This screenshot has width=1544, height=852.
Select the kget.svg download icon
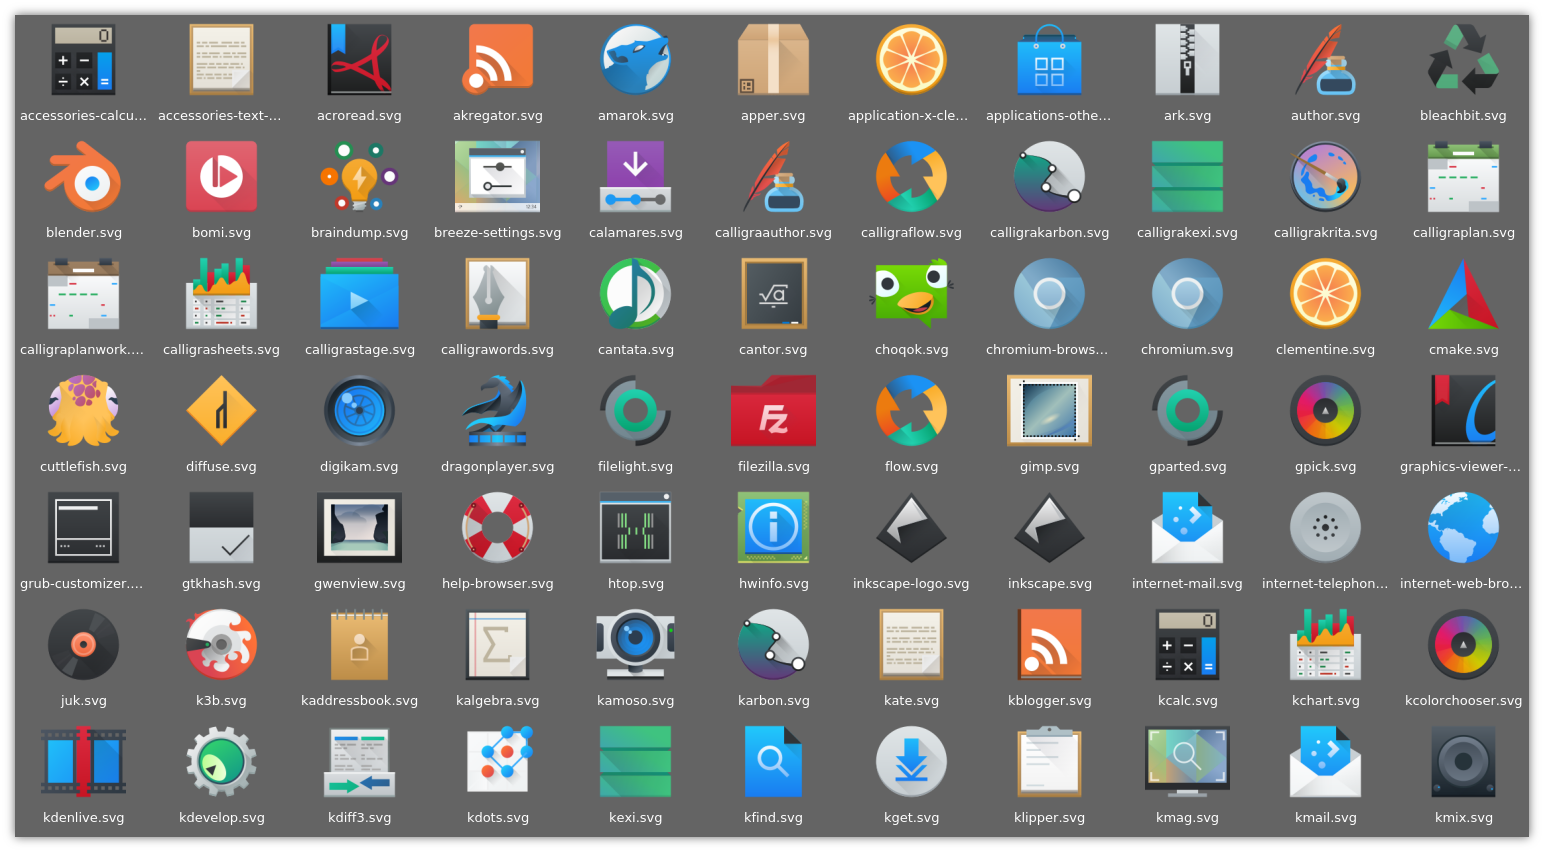911,762
